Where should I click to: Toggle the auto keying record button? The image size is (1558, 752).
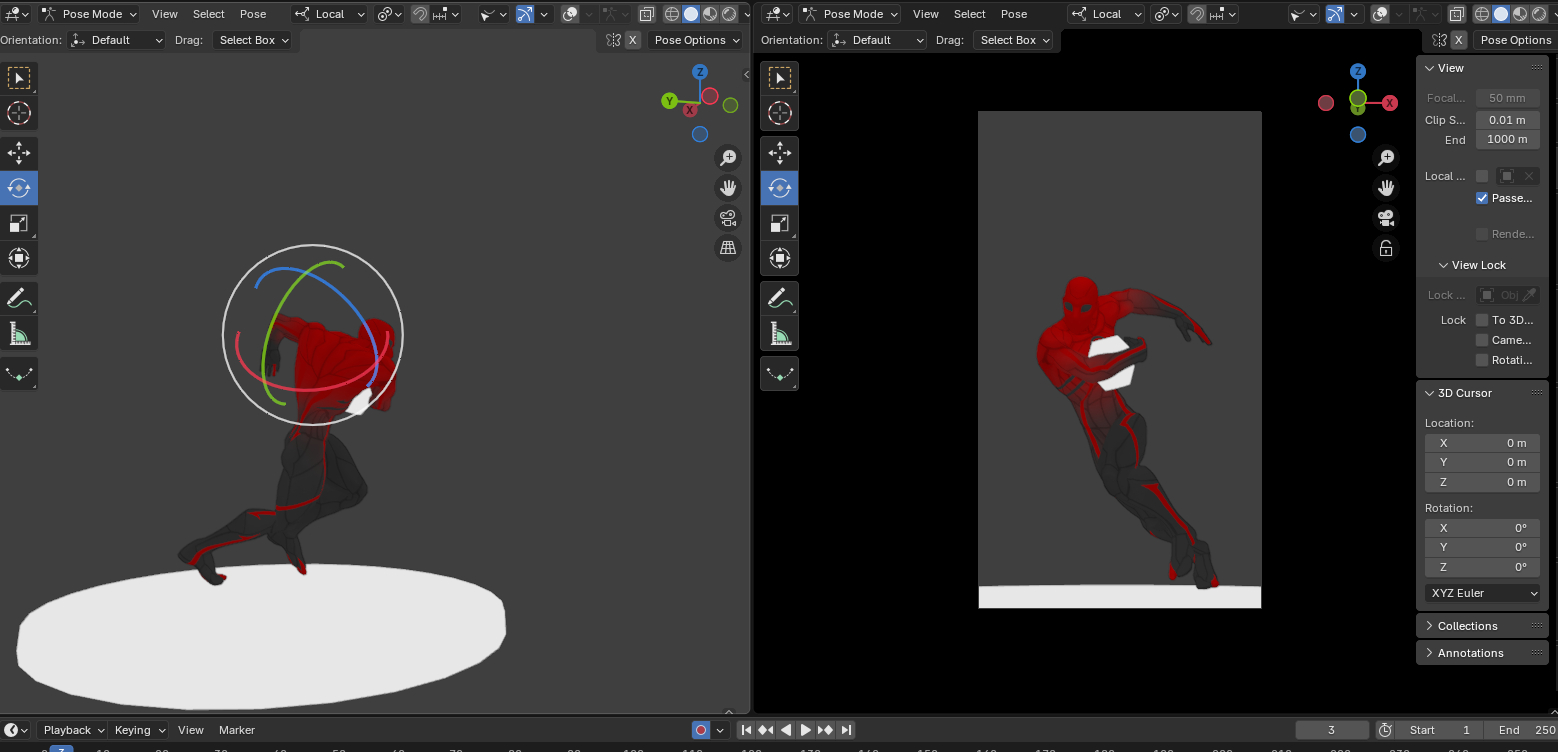point(701,730)
